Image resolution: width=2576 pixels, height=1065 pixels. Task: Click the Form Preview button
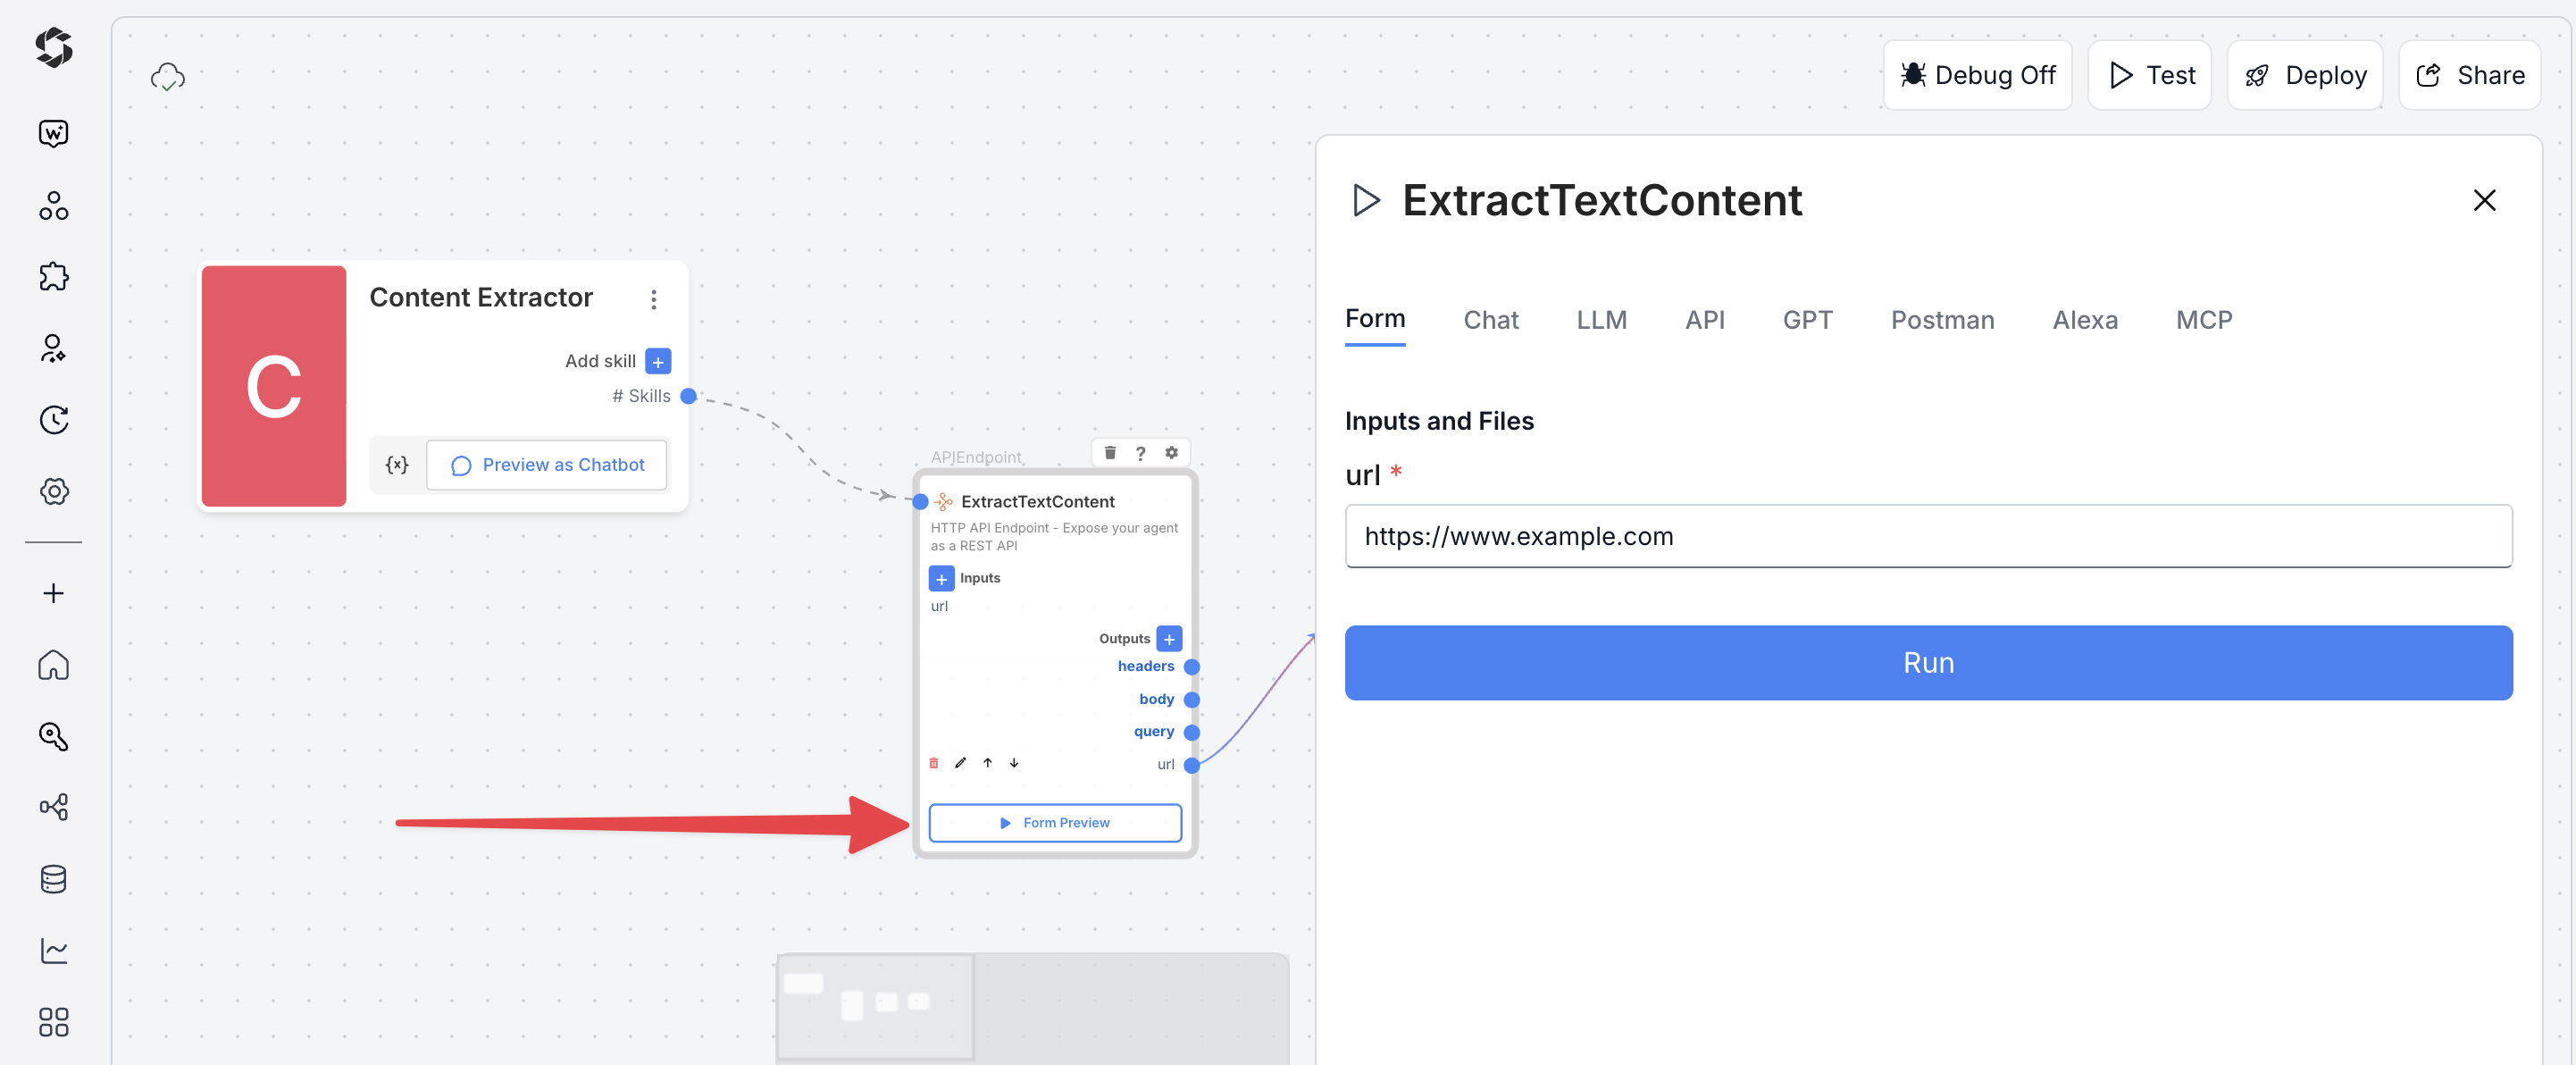(1054, 822)
